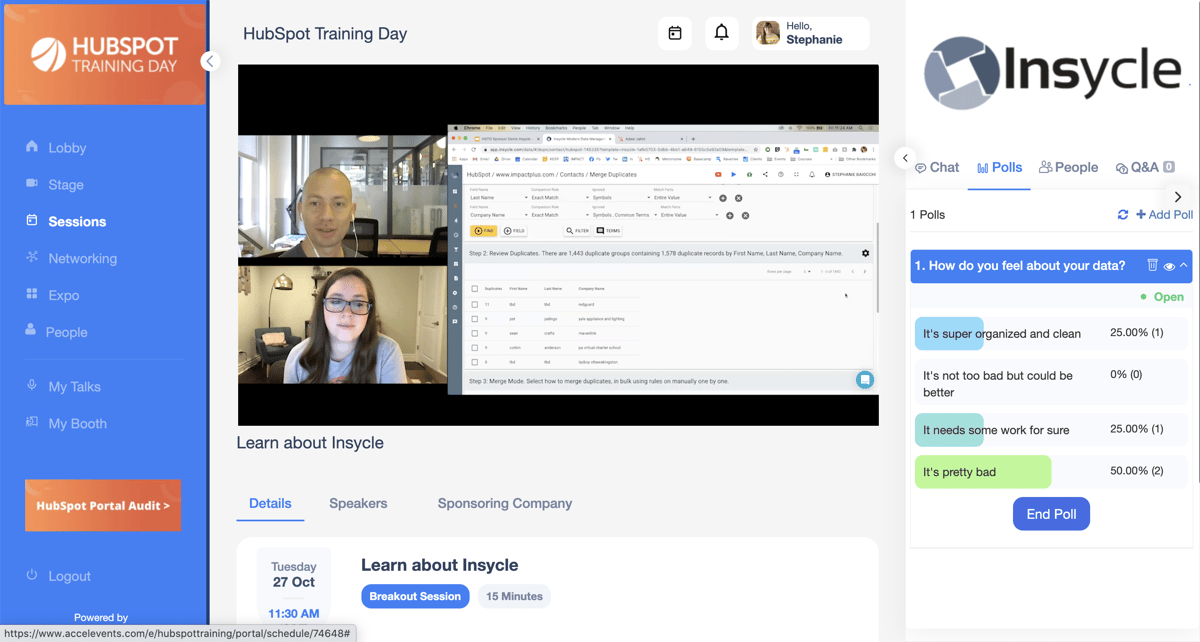Viewport: 1200px width, 642px height.
Task: Remove Company Name rule with X icon
Action: 745,215
